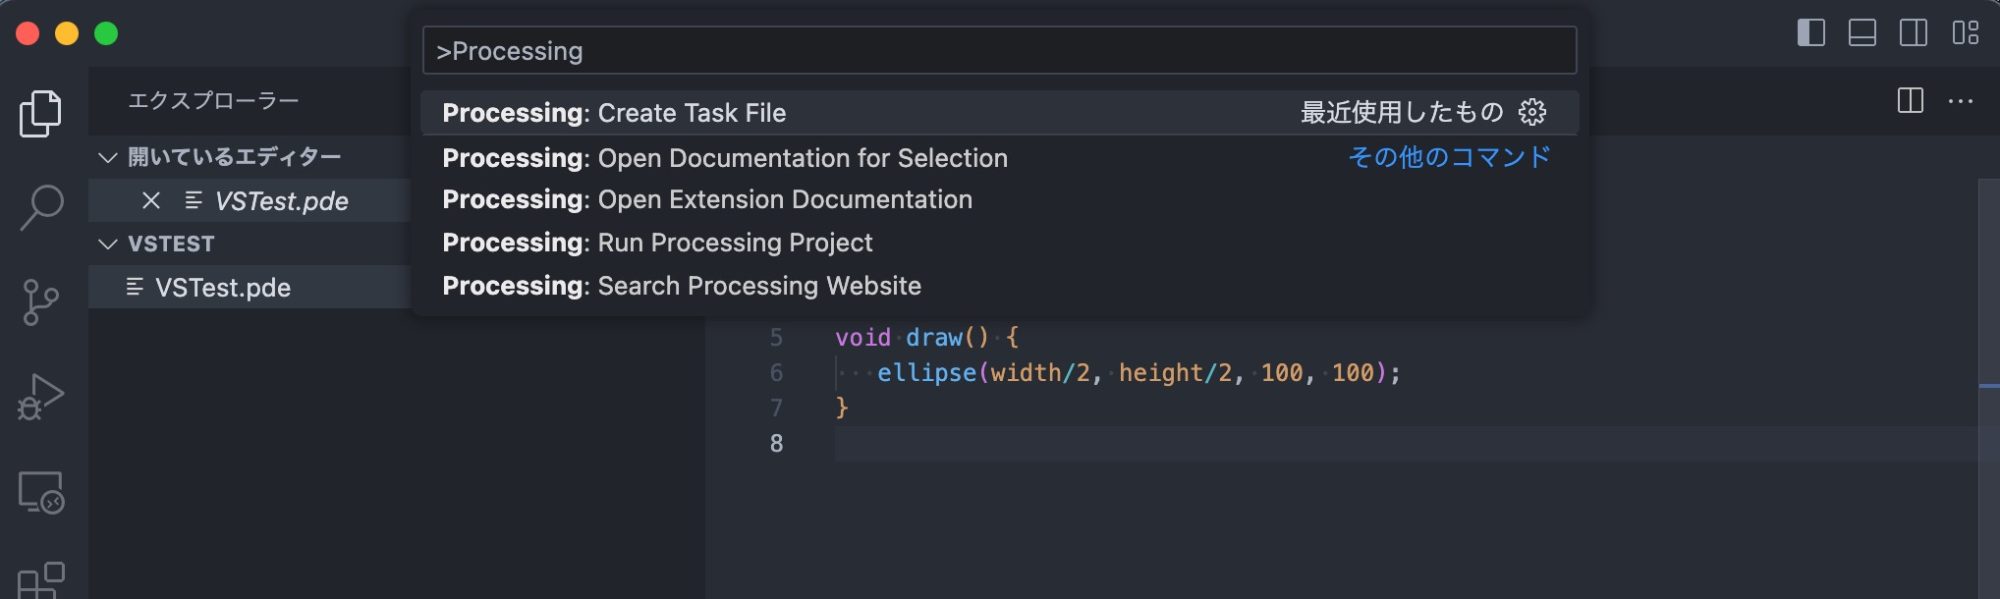Toggle the secondary side bar
This screenshot has height=599, width=2000.
(x=1913, y=33)
